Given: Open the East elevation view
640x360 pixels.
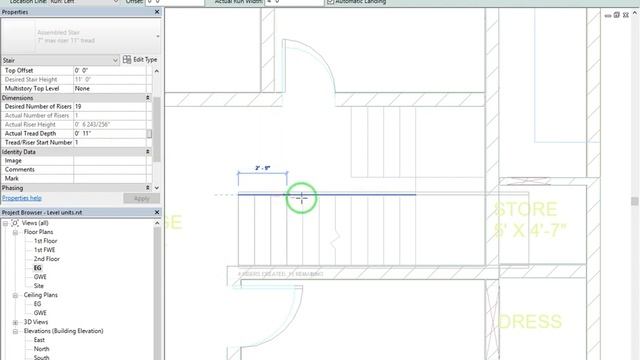Looking at the screenshot, I should (39, 340).
